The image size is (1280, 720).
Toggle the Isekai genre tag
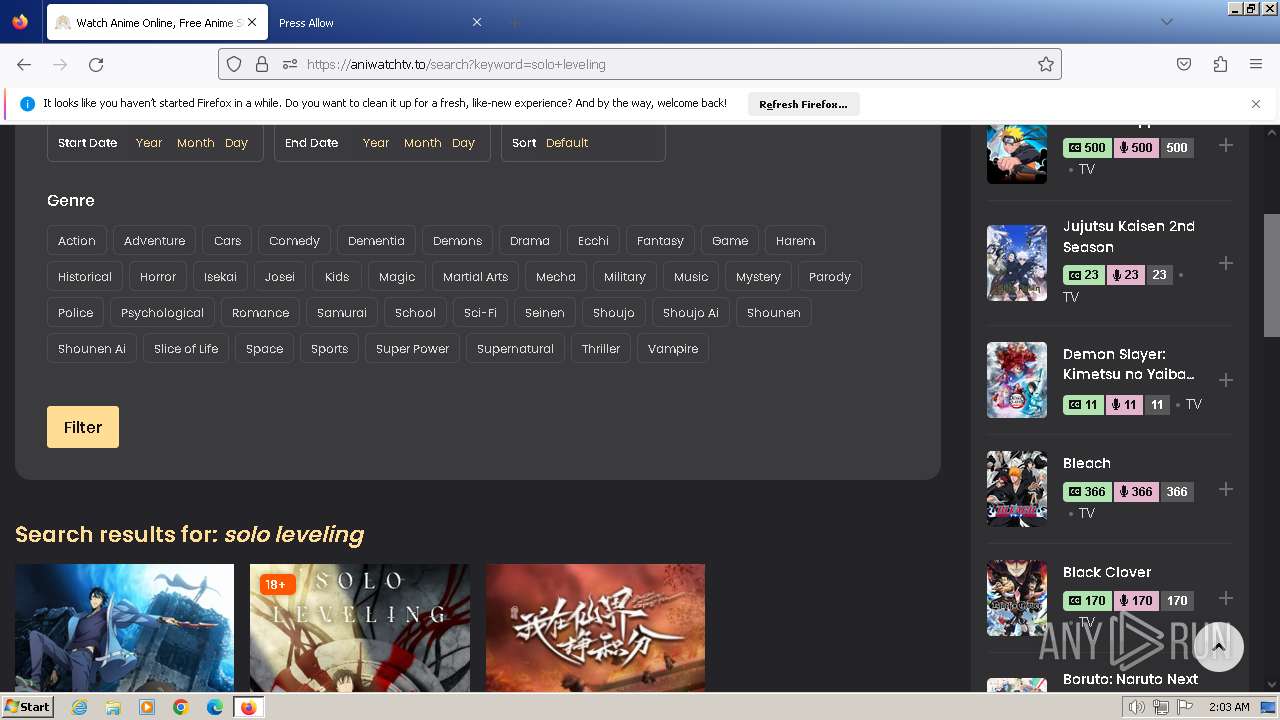pyautogui.click(x=221, y=277)
